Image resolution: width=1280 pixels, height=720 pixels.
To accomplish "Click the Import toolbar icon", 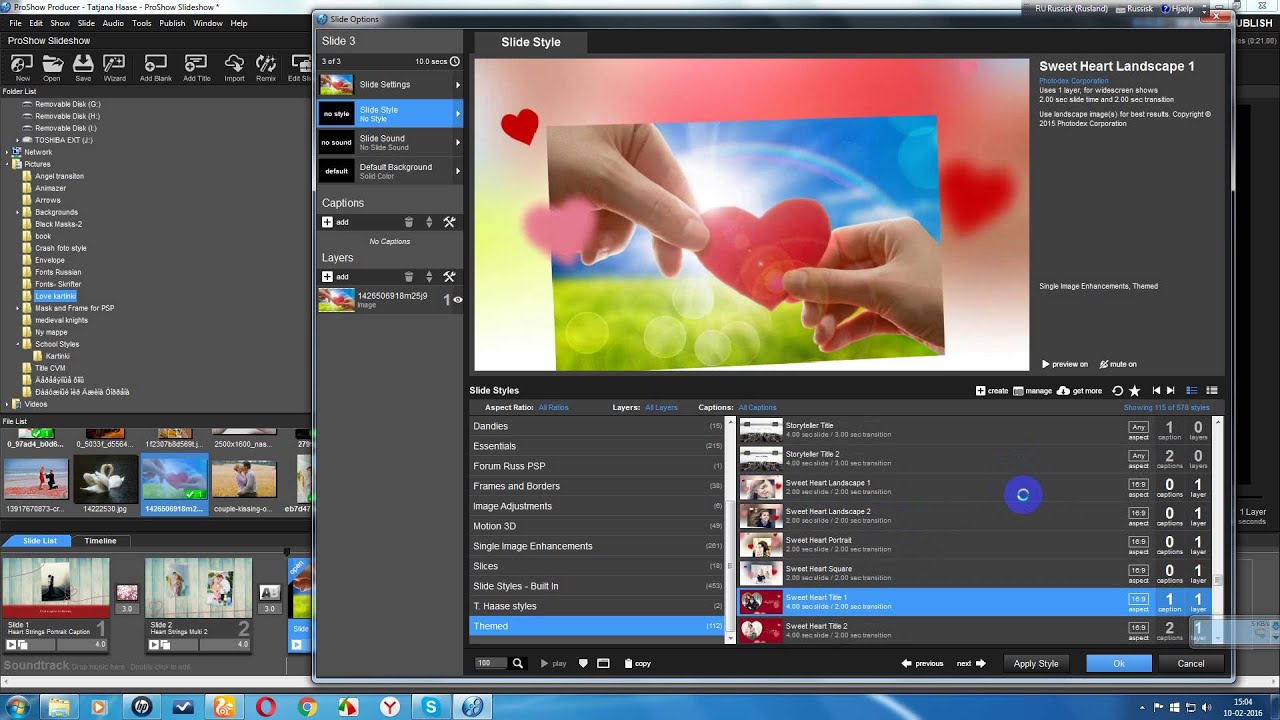I will click(234, 68).
